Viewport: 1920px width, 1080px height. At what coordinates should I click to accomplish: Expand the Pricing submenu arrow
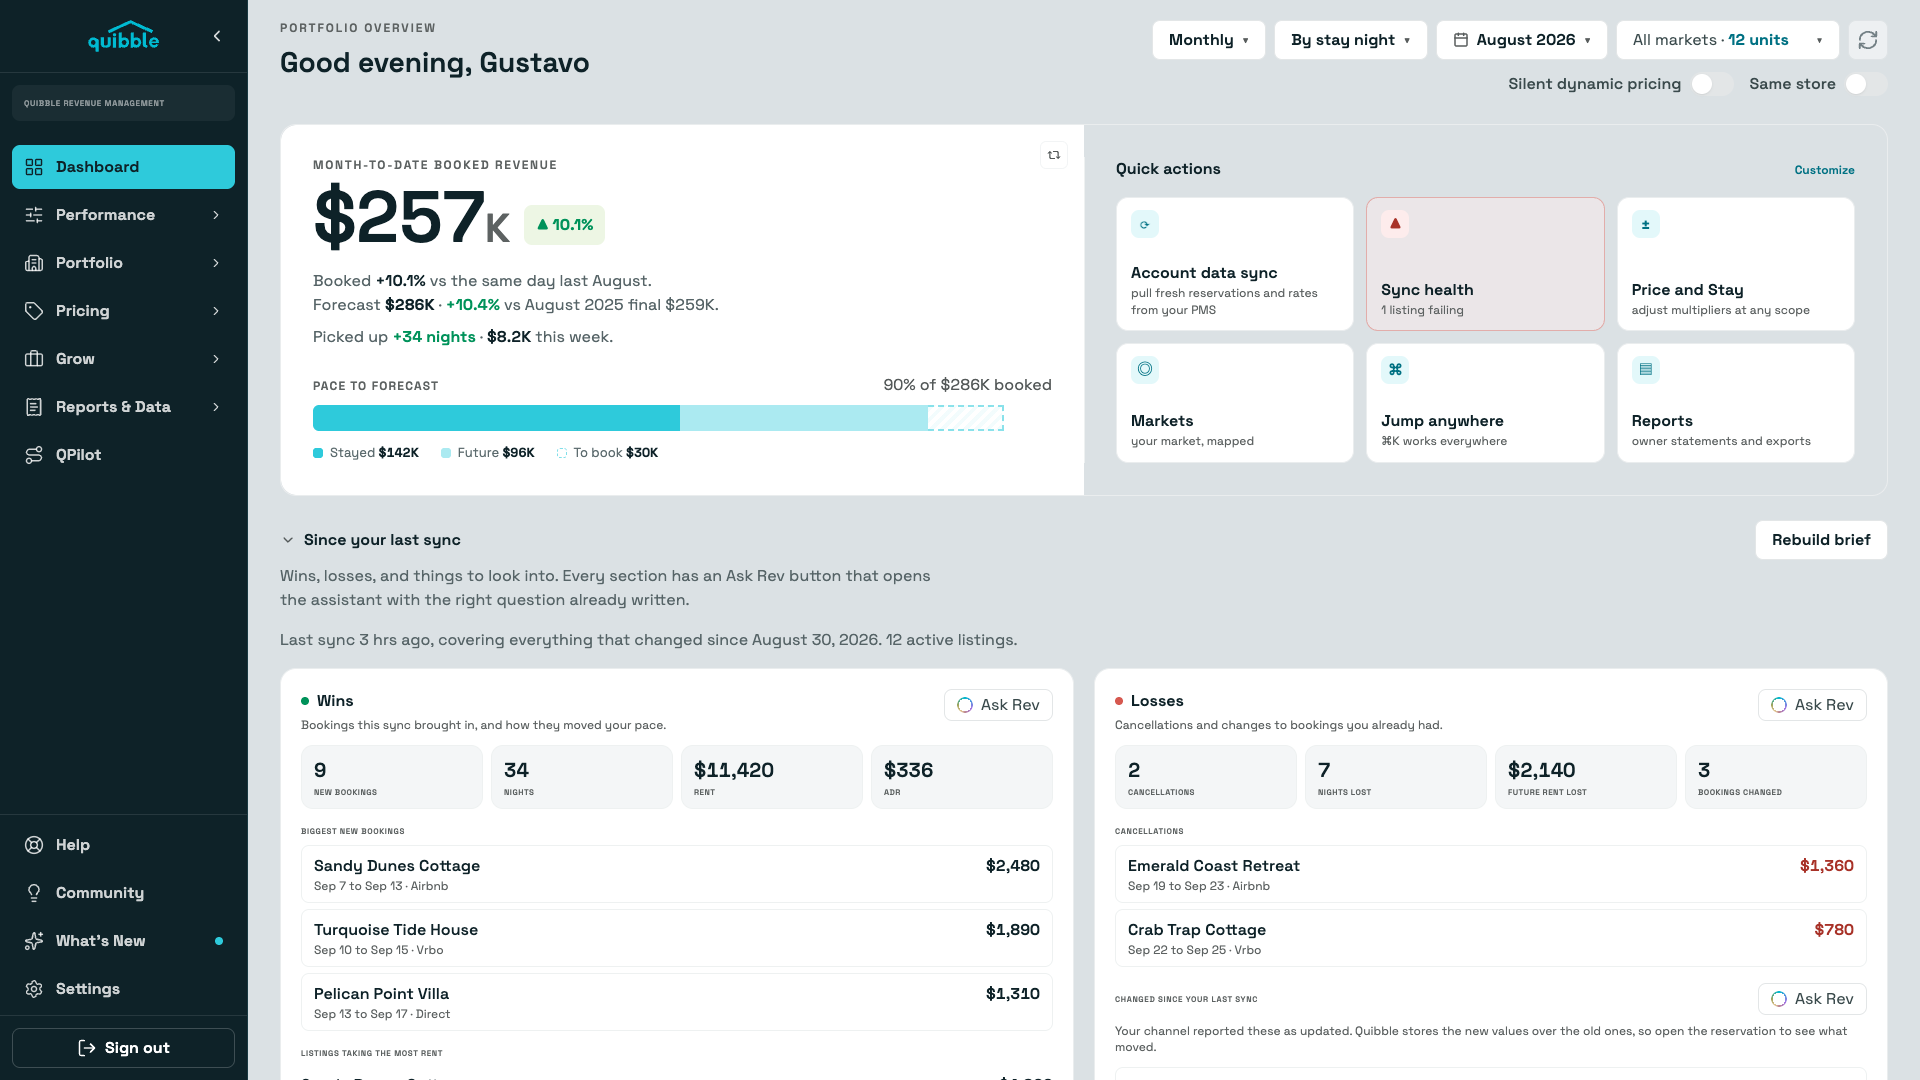(x=216, y=311)
